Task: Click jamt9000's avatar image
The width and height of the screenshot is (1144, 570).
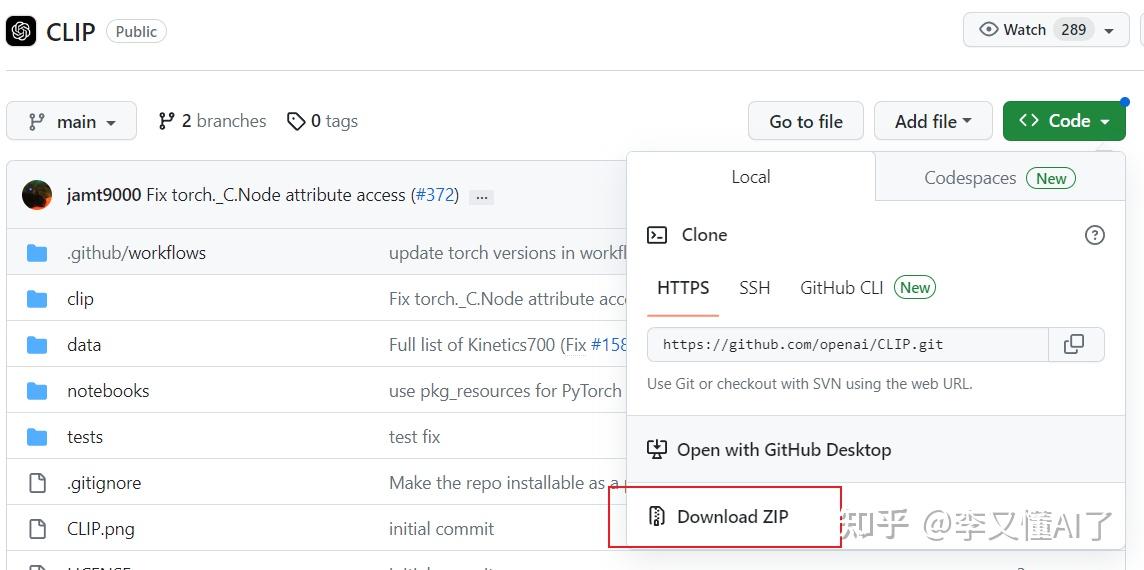Action: click(37, 195)
